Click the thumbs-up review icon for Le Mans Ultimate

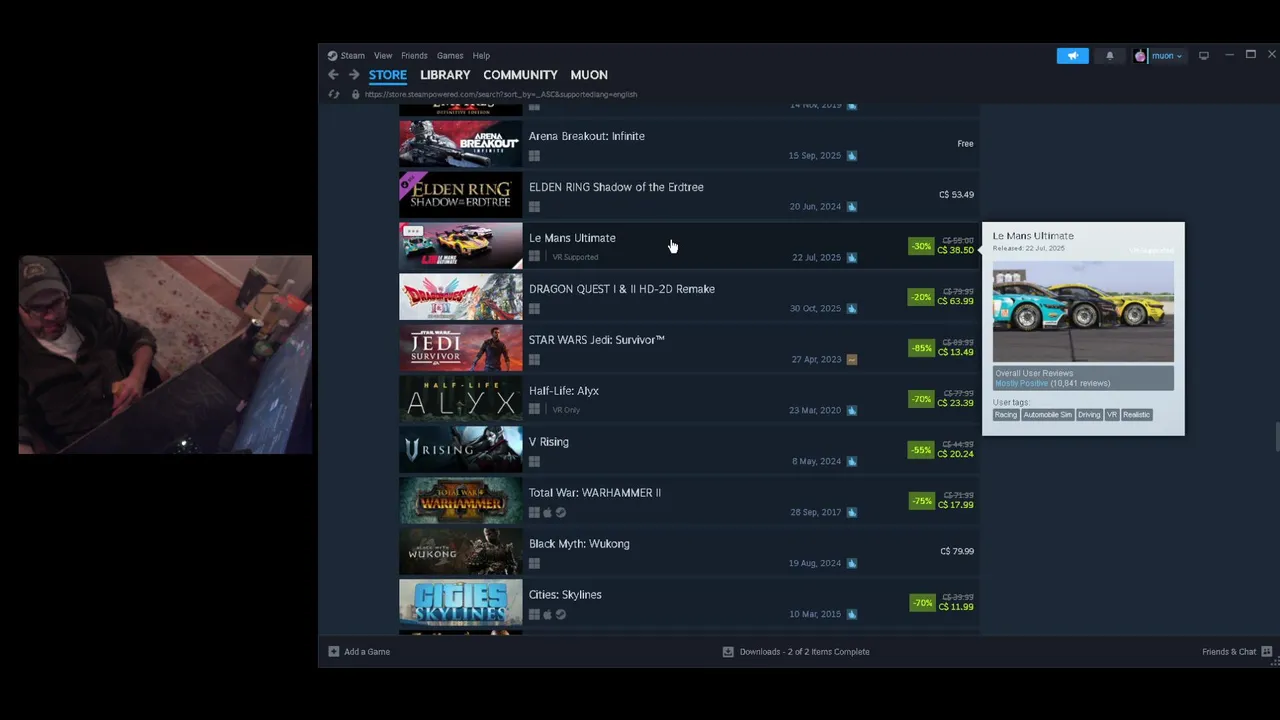click(852, 257)
